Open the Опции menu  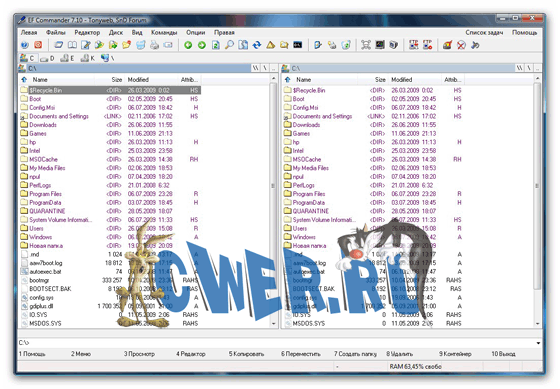195,33
